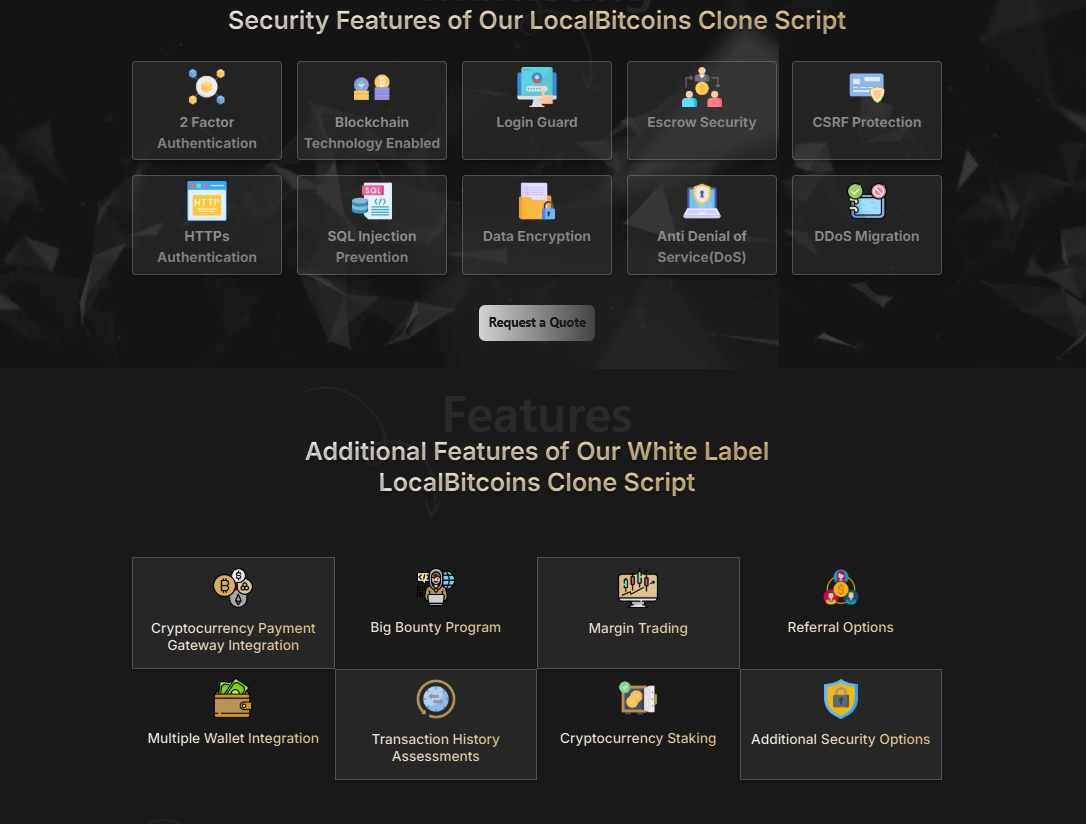Select the CSRF Protection icon
This screenshot has width=1086, height=824.
pyautogui.click(x=866, y=88)
